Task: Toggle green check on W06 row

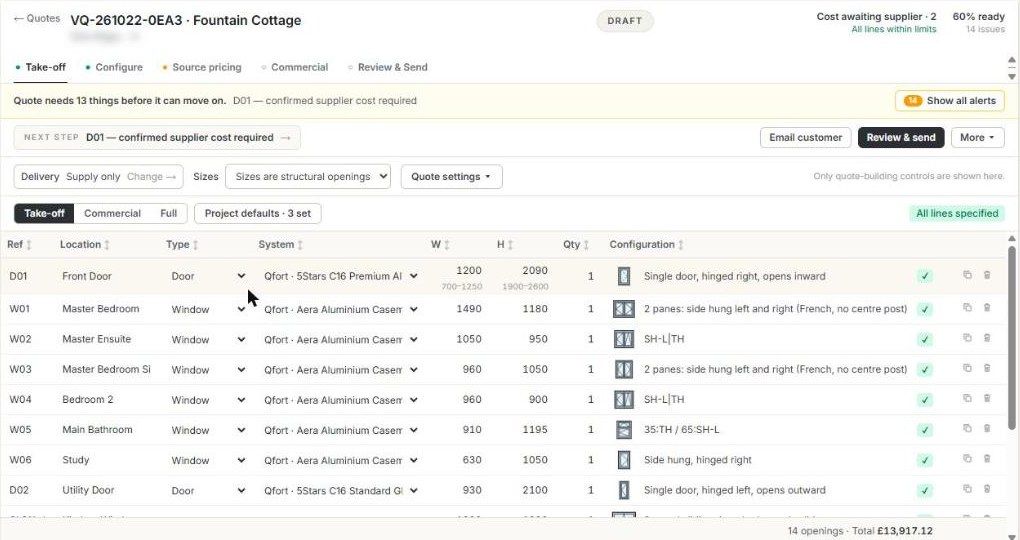Action: [924, 460]
